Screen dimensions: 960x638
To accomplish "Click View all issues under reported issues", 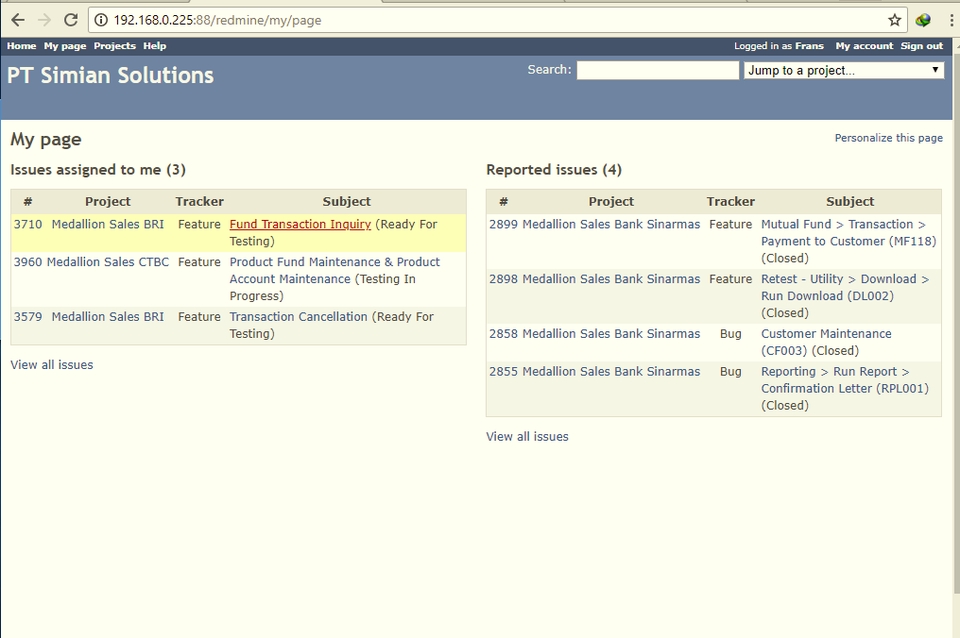I will pyautogui.click(x=527, y=437).
